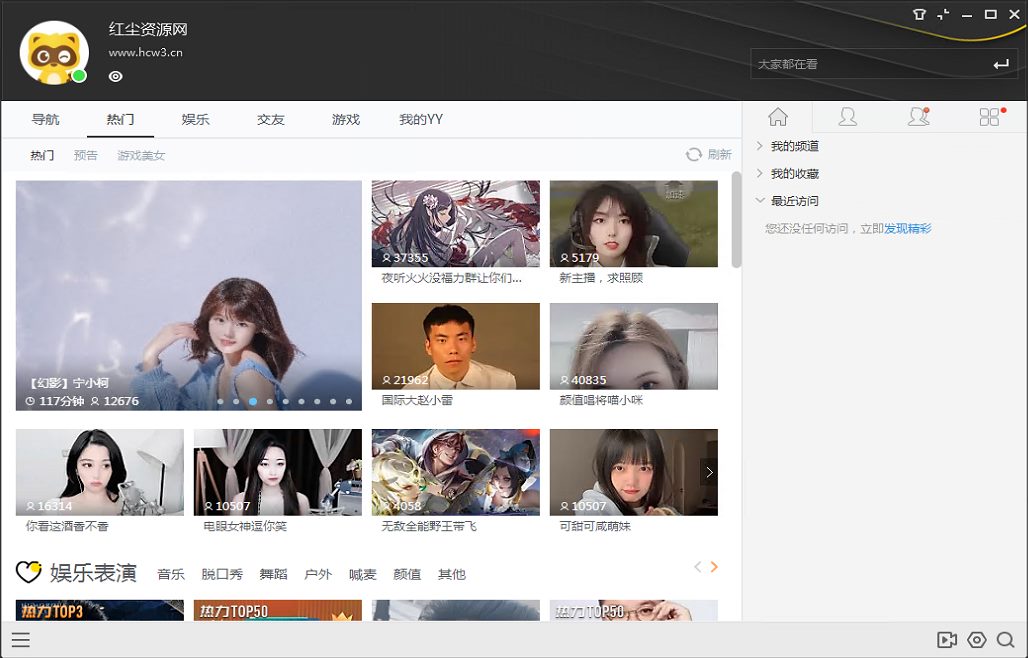The height and width of the screenshot is (658, 1028).
Task: Switch to the 娱乐 tab
Action: (194, 118)
